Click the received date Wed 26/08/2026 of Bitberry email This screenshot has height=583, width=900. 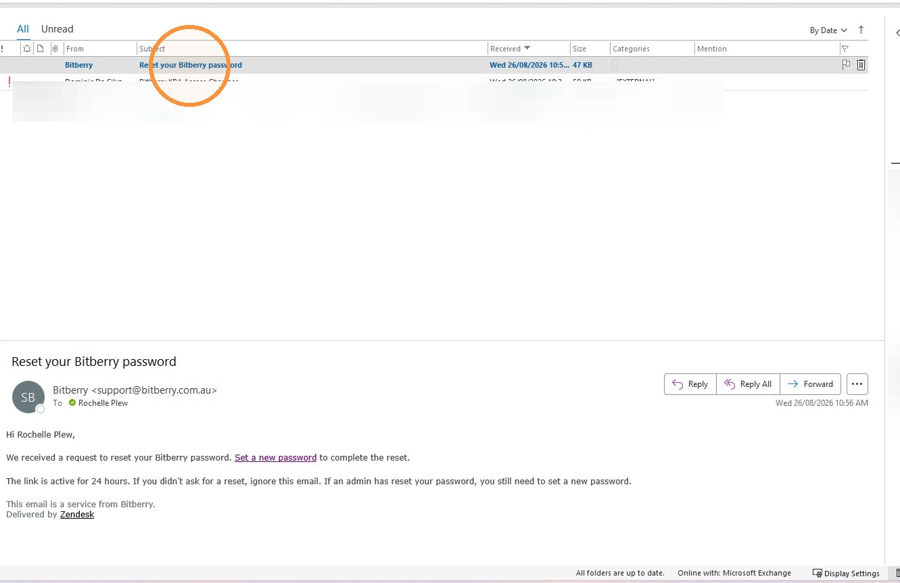pos(529,65)
